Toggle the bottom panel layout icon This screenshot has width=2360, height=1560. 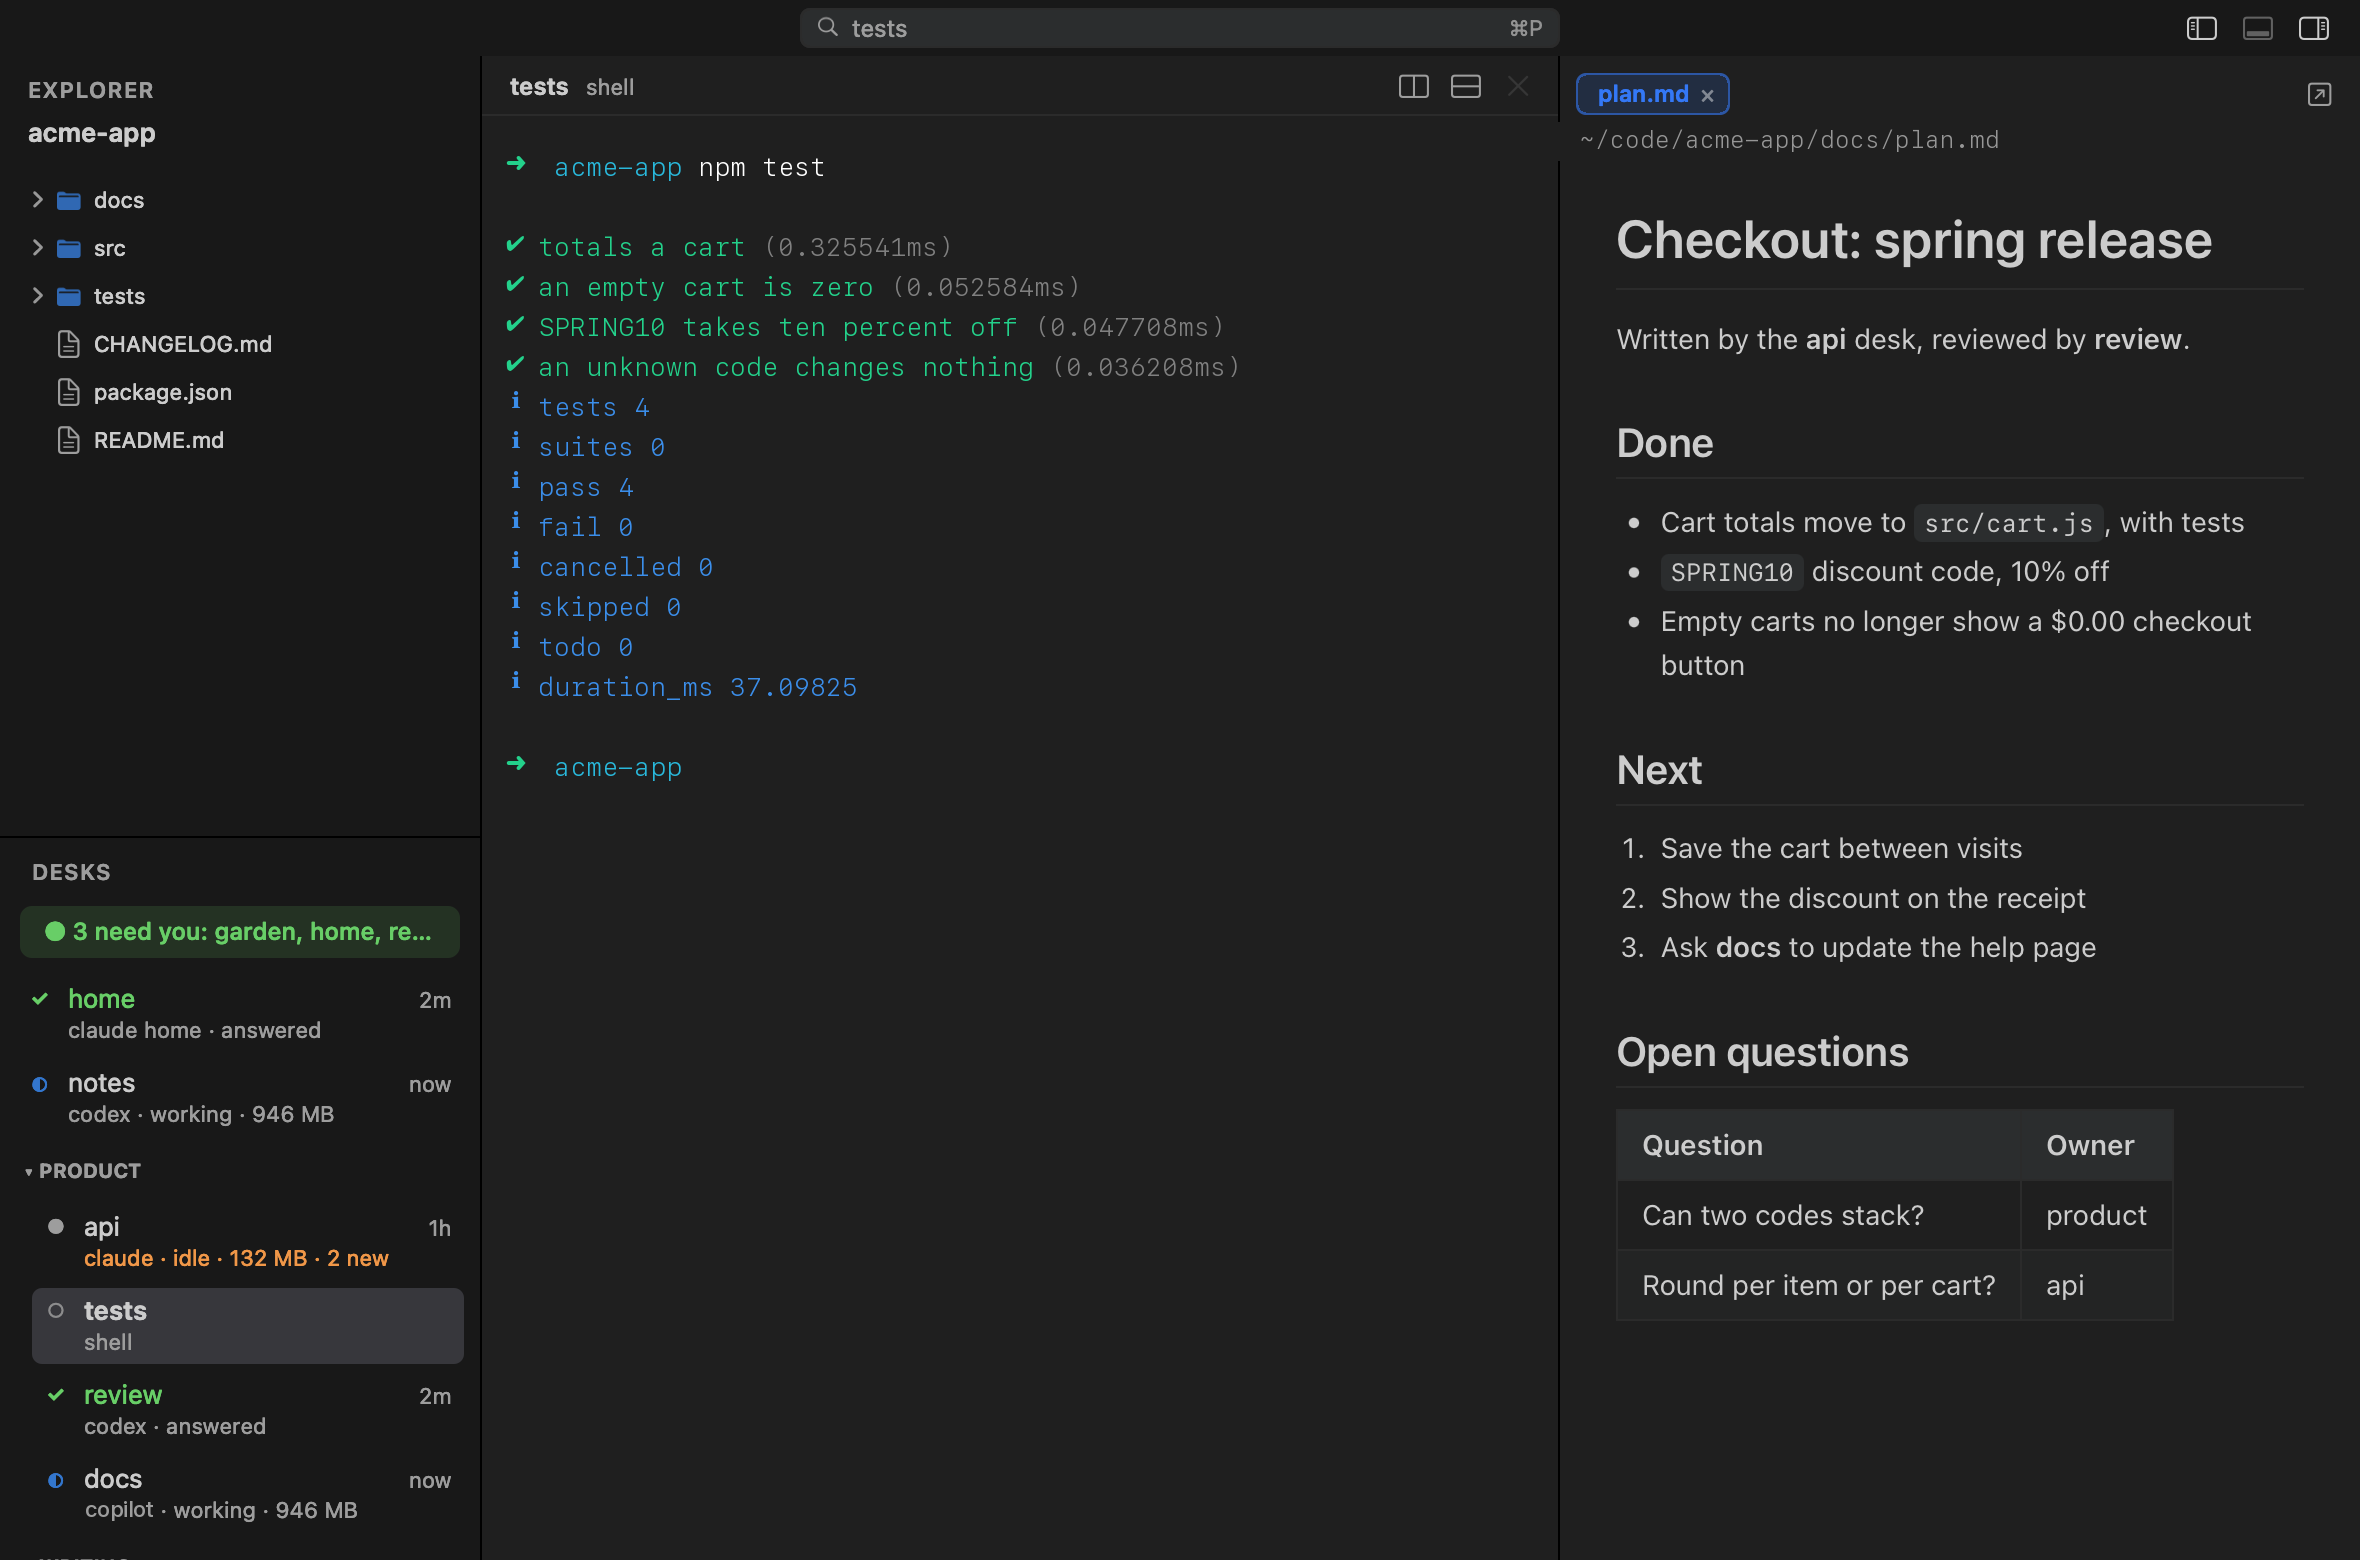(x=2257, y=28)
